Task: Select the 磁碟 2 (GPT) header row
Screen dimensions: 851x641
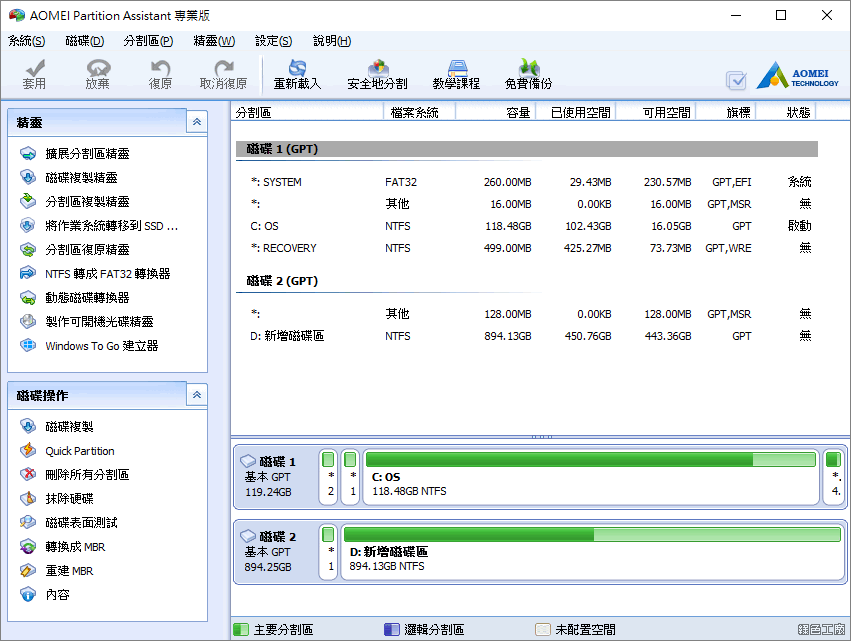Action: coord(526,281)
